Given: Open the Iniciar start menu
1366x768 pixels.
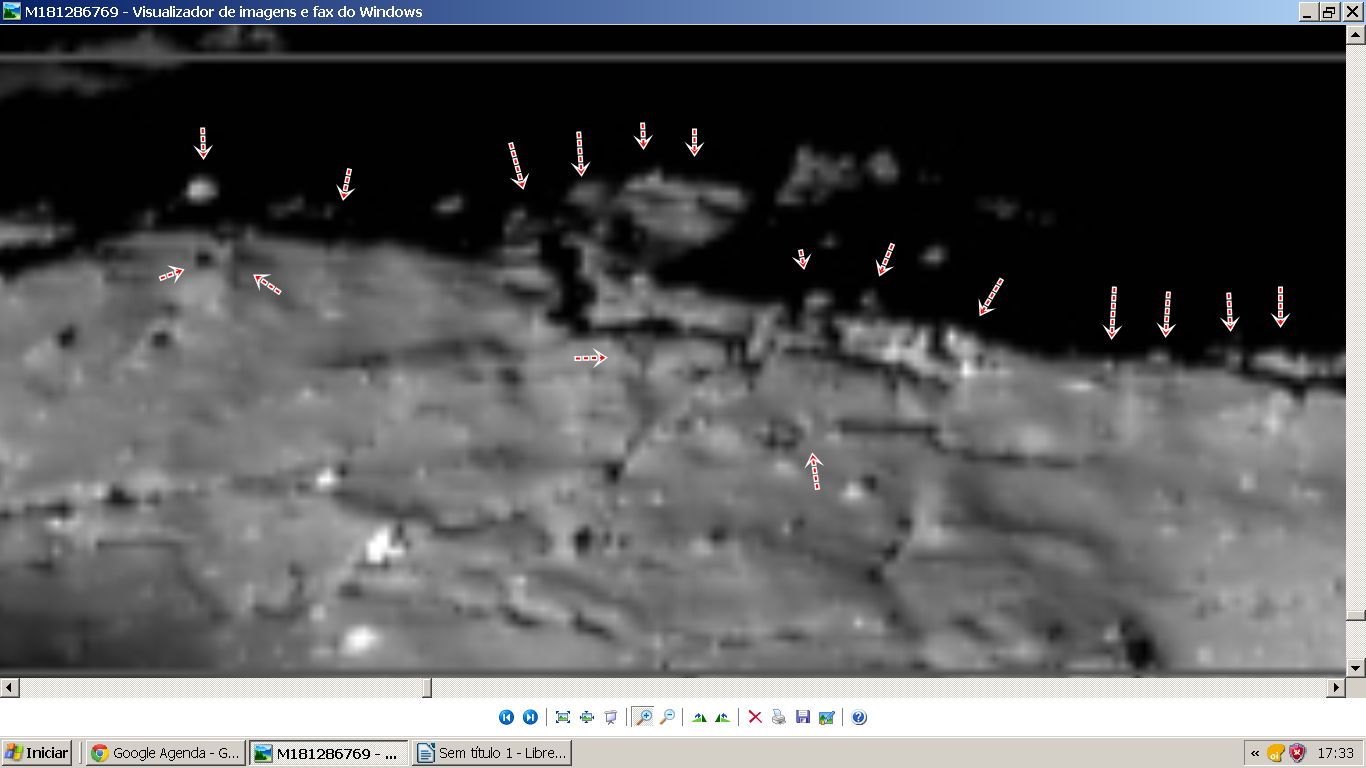Looking at the screenshot, I should click(37, 753).
